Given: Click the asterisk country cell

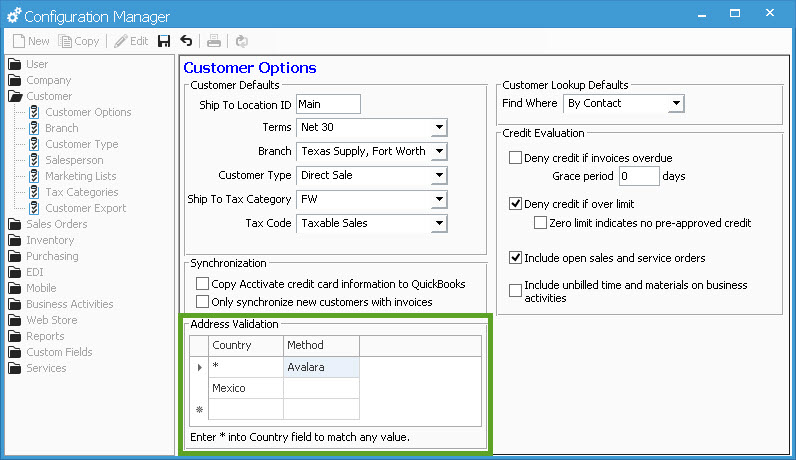Looking at the screenshot, I should click(x=246, y=367).
